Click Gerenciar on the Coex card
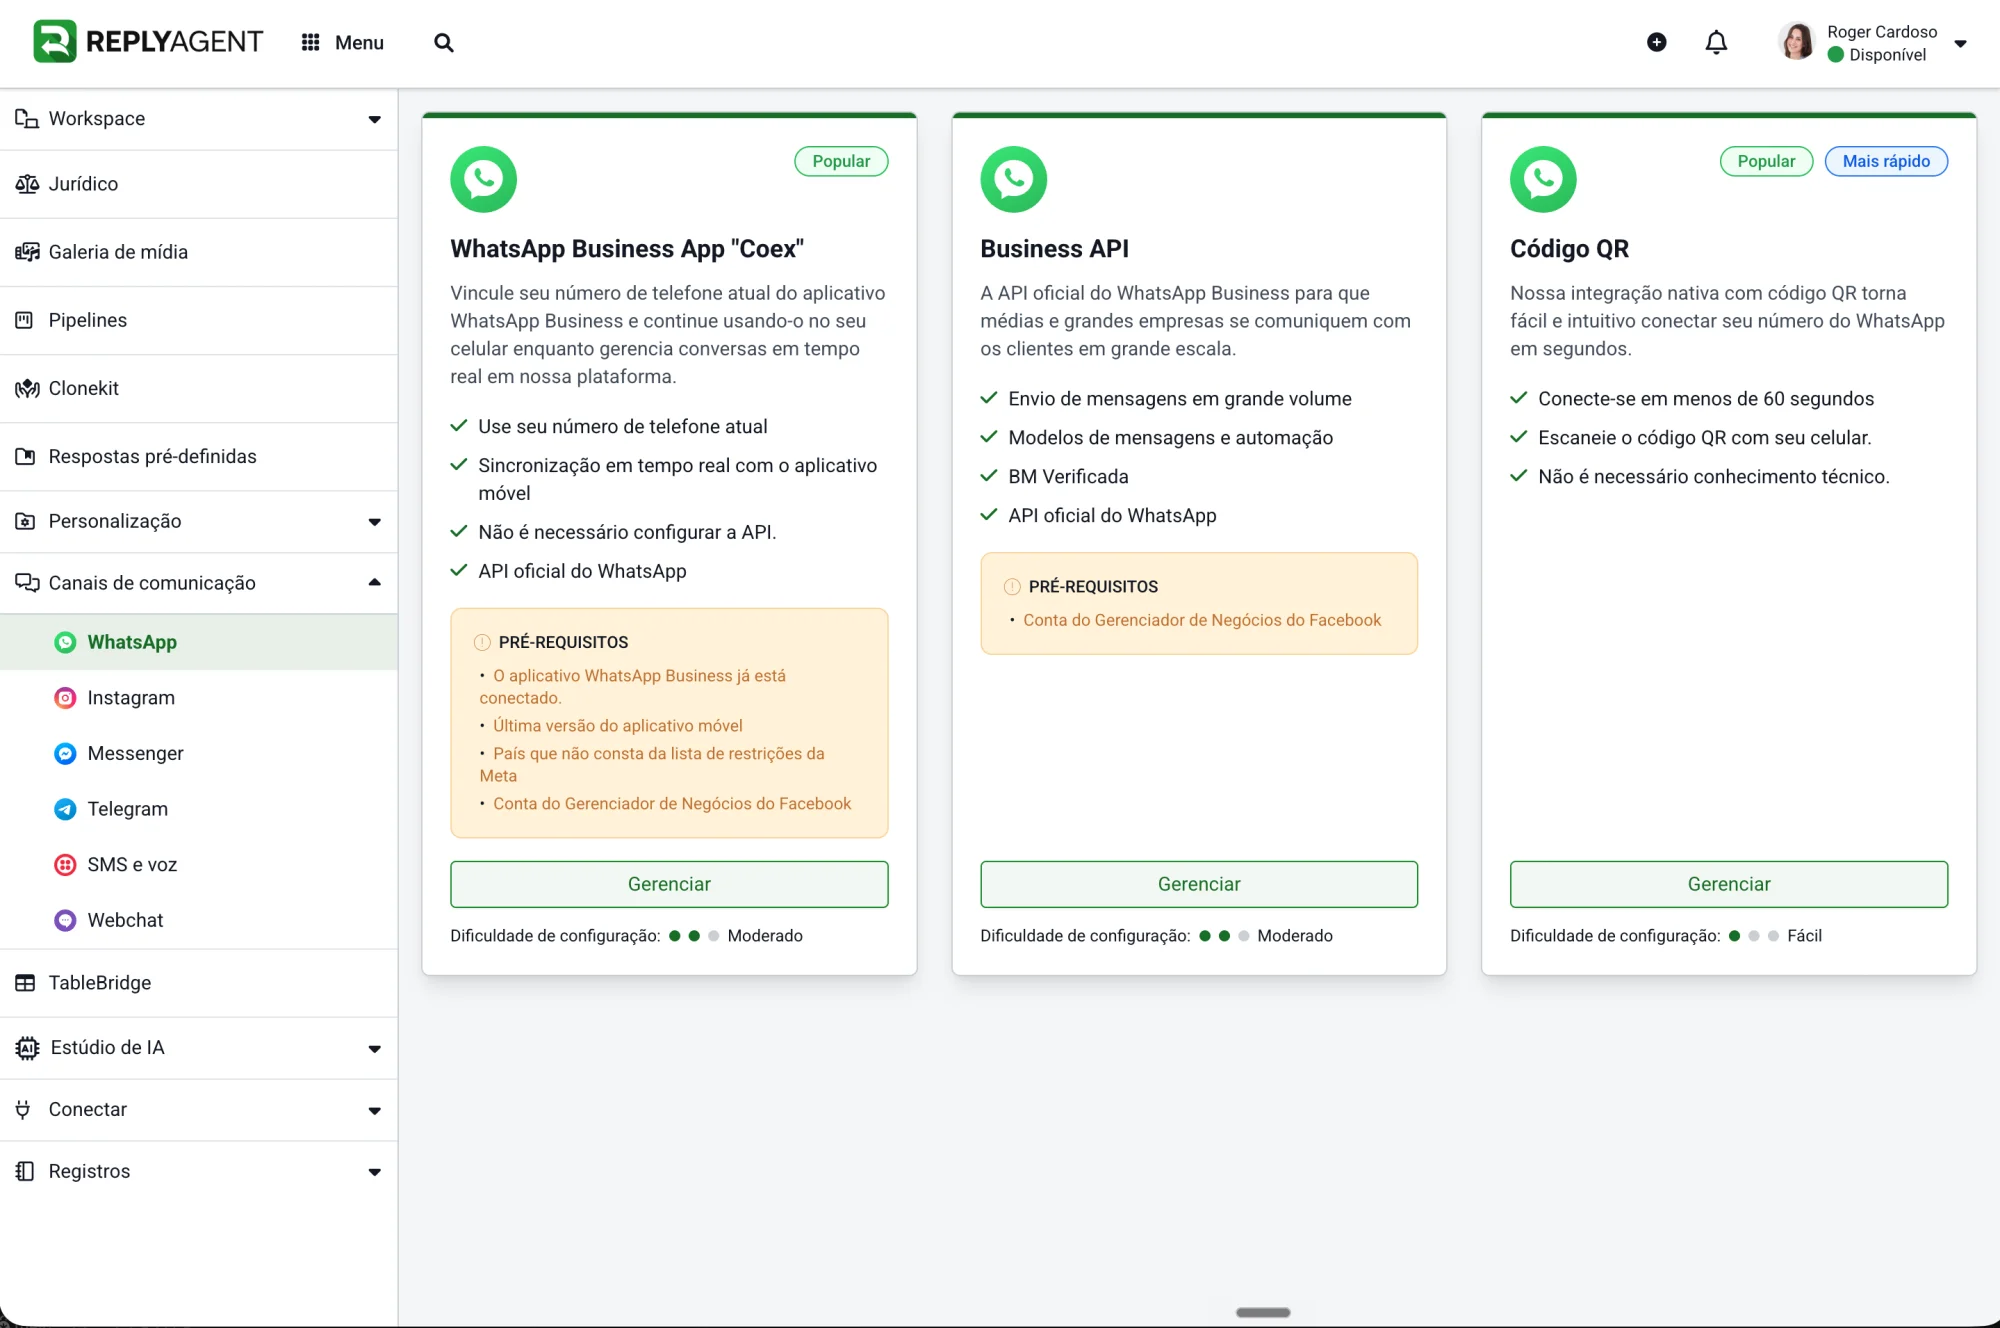The height and width of the screenshot is (1328, 2000). (669, 884)
